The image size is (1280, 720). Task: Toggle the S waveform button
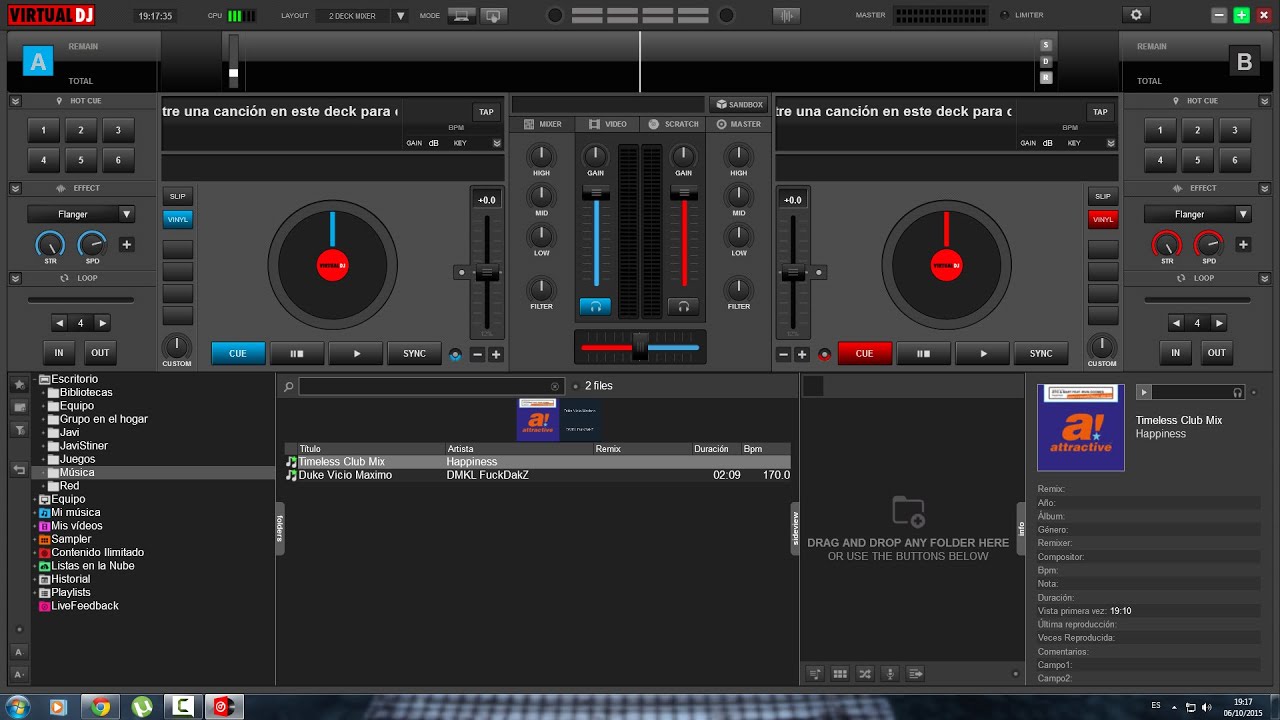(x=1046, y=45)
